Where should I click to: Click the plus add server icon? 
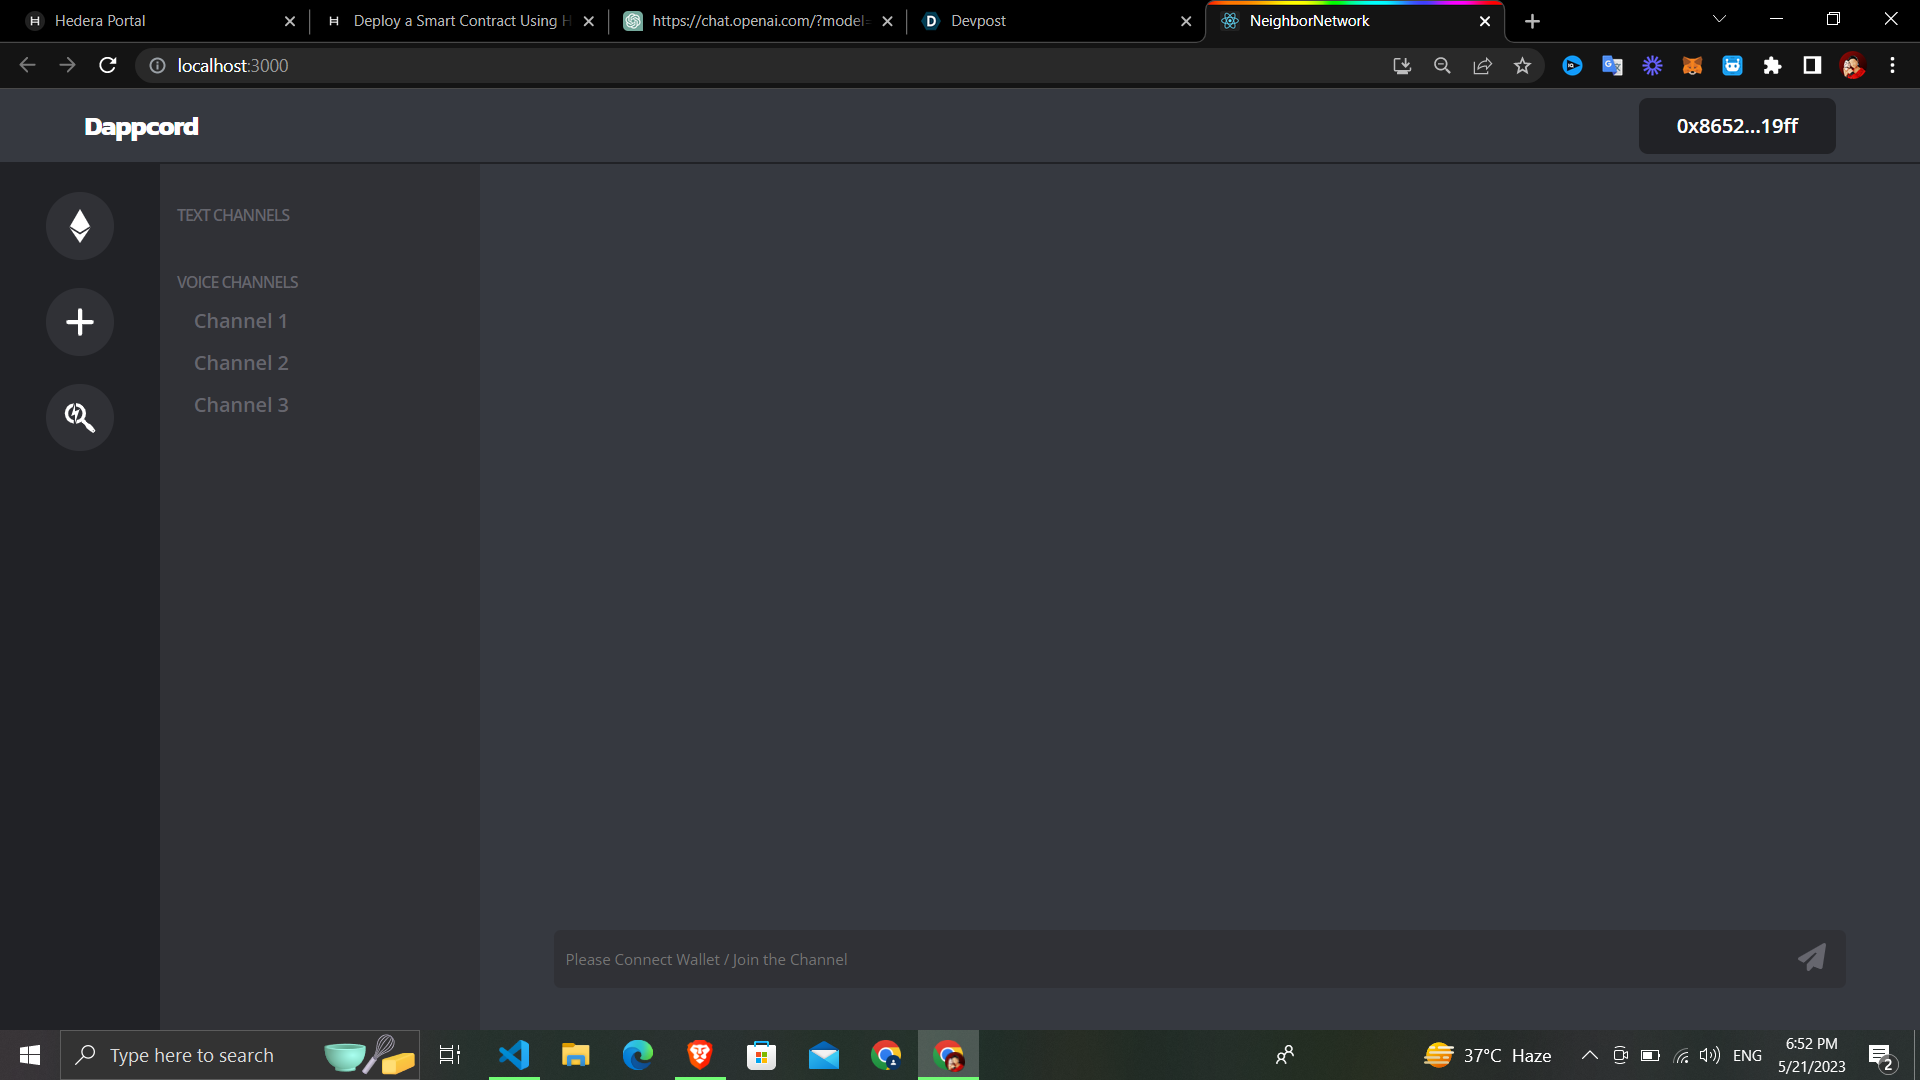pos(80,322)
